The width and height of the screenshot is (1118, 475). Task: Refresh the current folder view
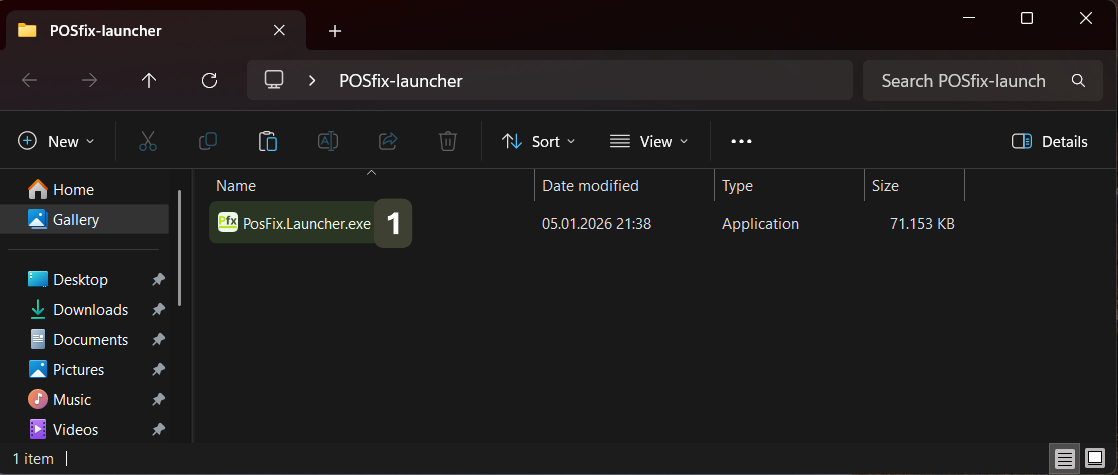[x=209, y=81]
